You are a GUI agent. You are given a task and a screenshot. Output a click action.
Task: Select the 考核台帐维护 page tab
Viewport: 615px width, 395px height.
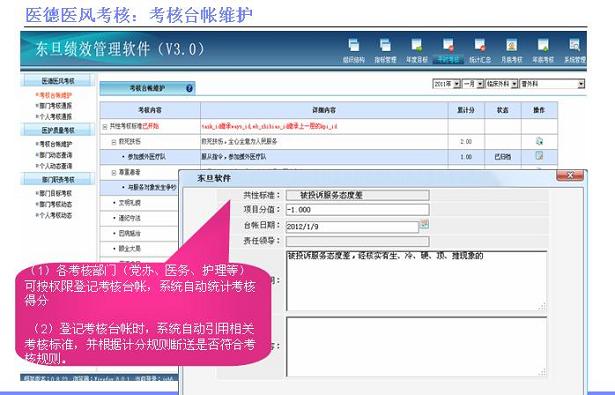(x=147, y=88)
